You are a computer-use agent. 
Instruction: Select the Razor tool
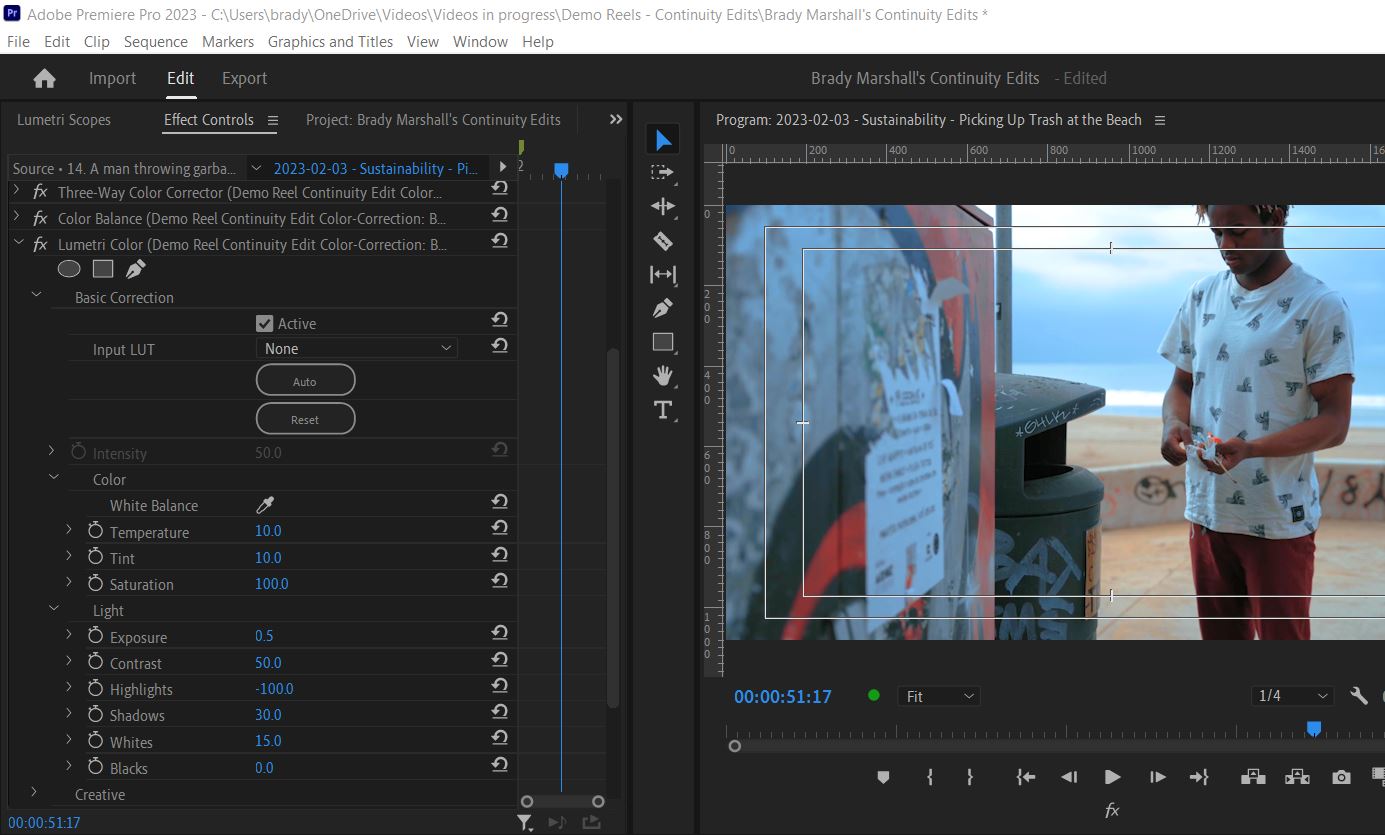click(x=662, y=240)
